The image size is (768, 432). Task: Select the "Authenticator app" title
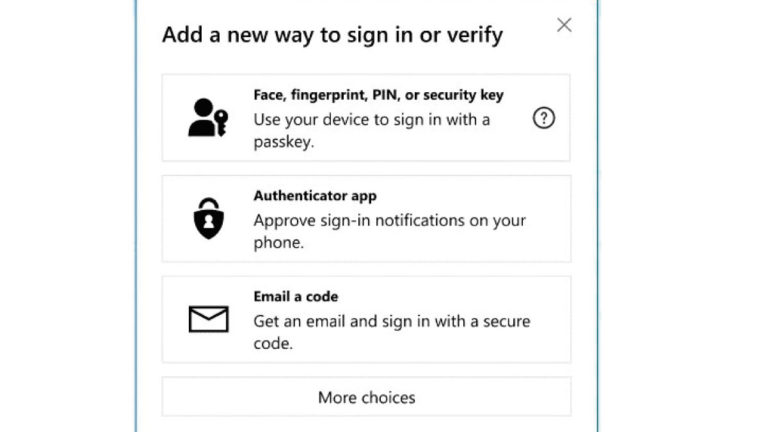(315, 196)
